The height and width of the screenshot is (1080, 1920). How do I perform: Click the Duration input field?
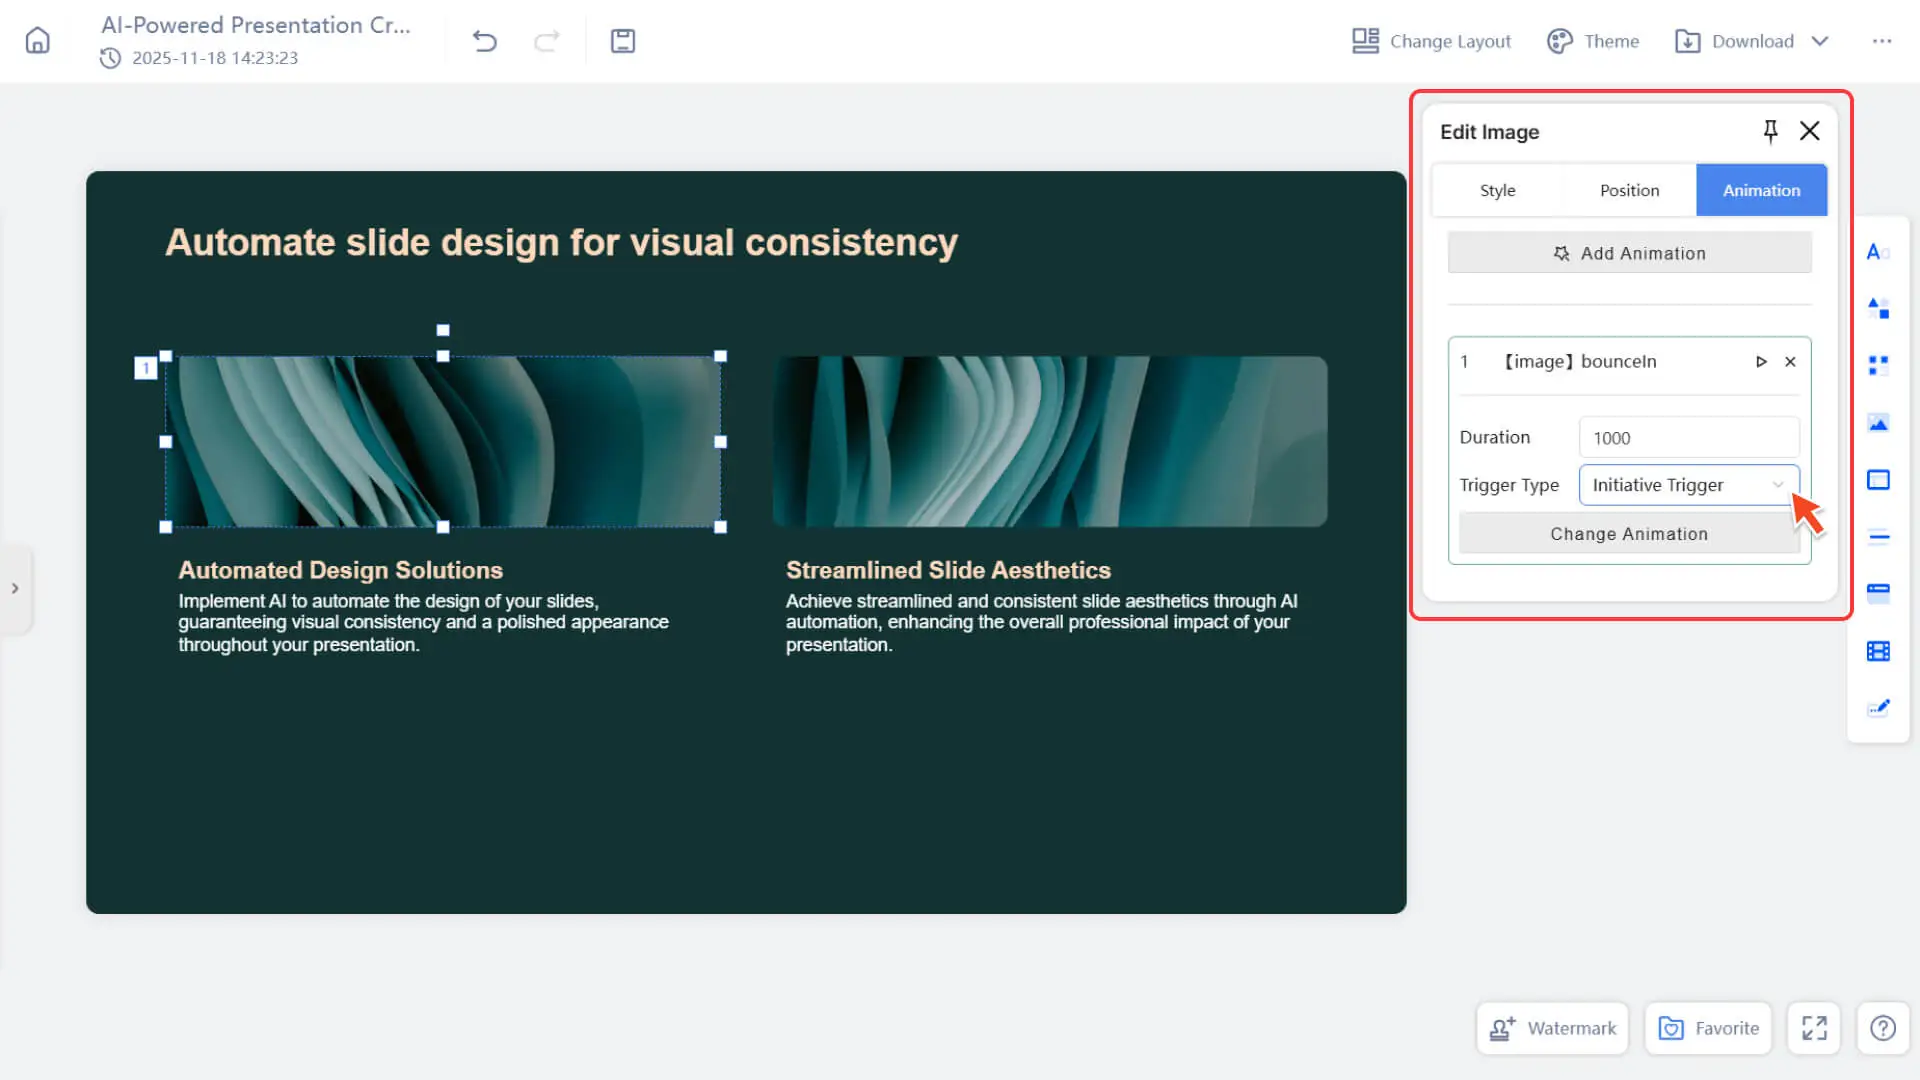[1688, 438]
